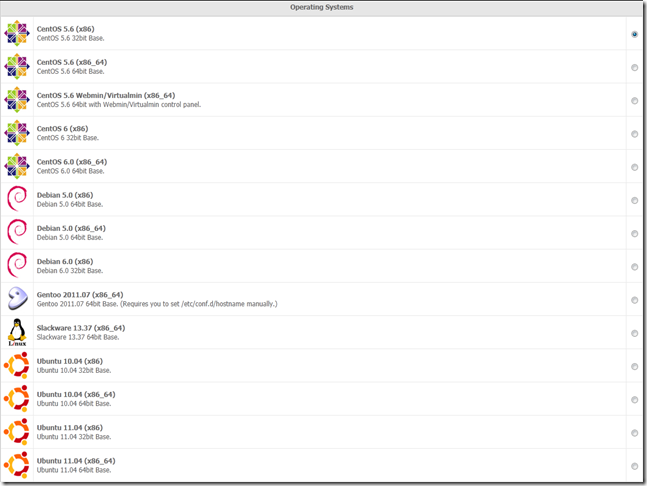
Task: Click the CentOS logo beside CentOS 6.0 (x86_64)
Action: (17, 166)
